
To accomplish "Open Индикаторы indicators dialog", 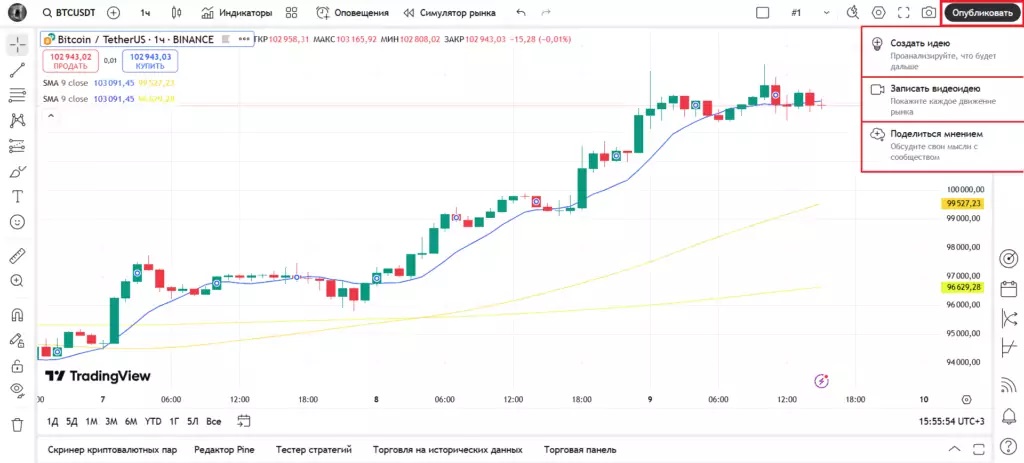I will (x=236, y=12).
